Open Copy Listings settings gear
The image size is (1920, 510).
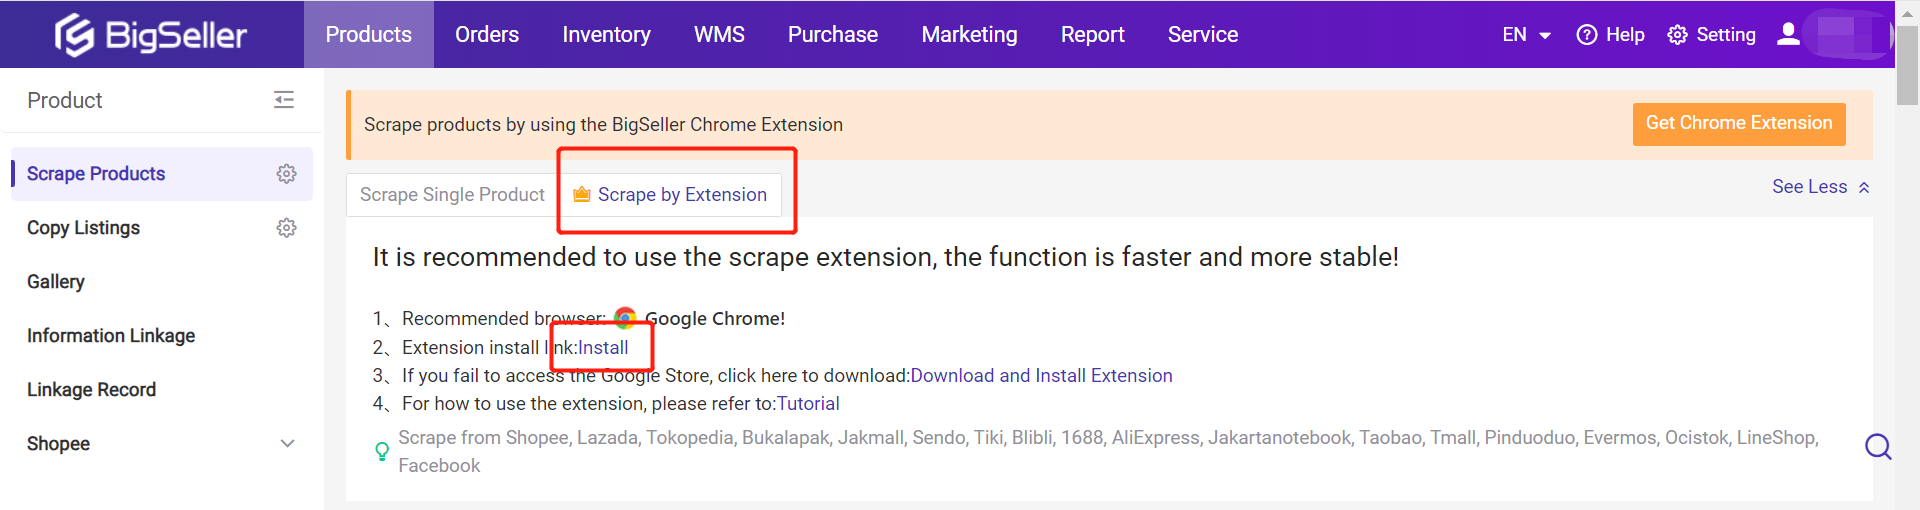pos(287,228)
